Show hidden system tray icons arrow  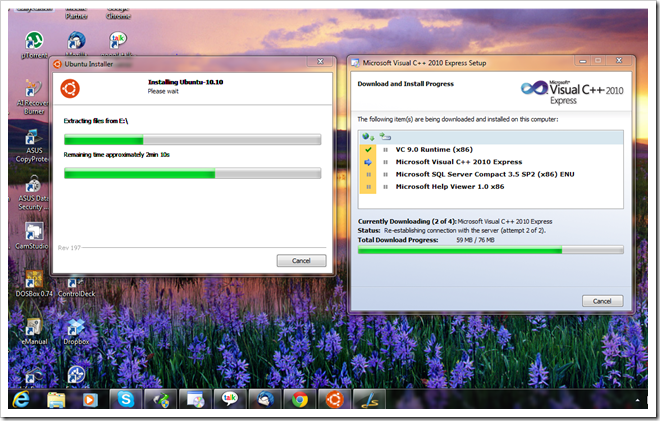click(638, 400)
